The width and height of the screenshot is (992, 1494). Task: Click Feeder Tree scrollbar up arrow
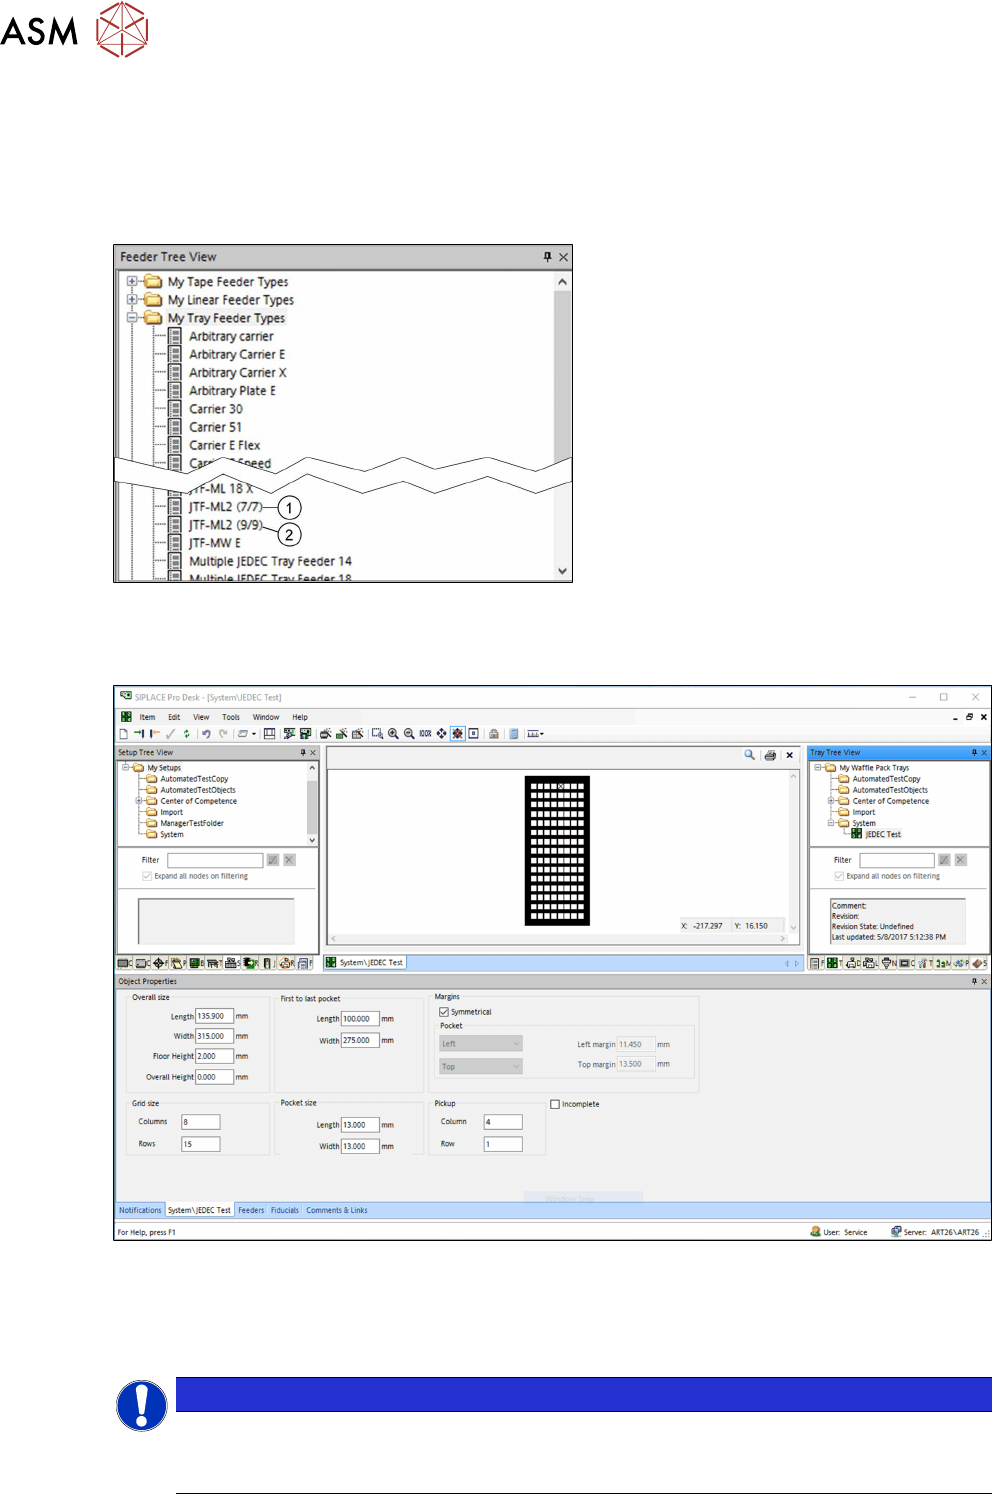(562, 282)
